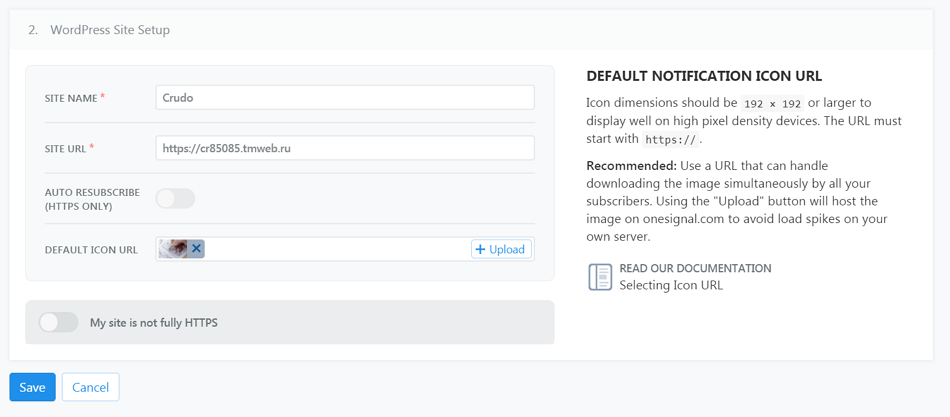Screen dimensions: 950x417
Task: Click the Site URL input field
Action: (x=345, y=148)
